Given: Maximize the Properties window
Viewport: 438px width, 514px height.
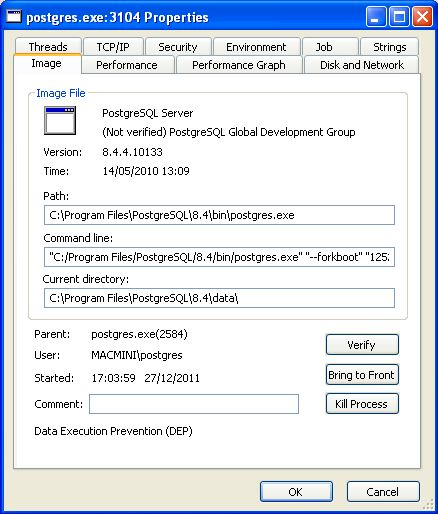Looking at the screenshot, I should click(399, 17).
